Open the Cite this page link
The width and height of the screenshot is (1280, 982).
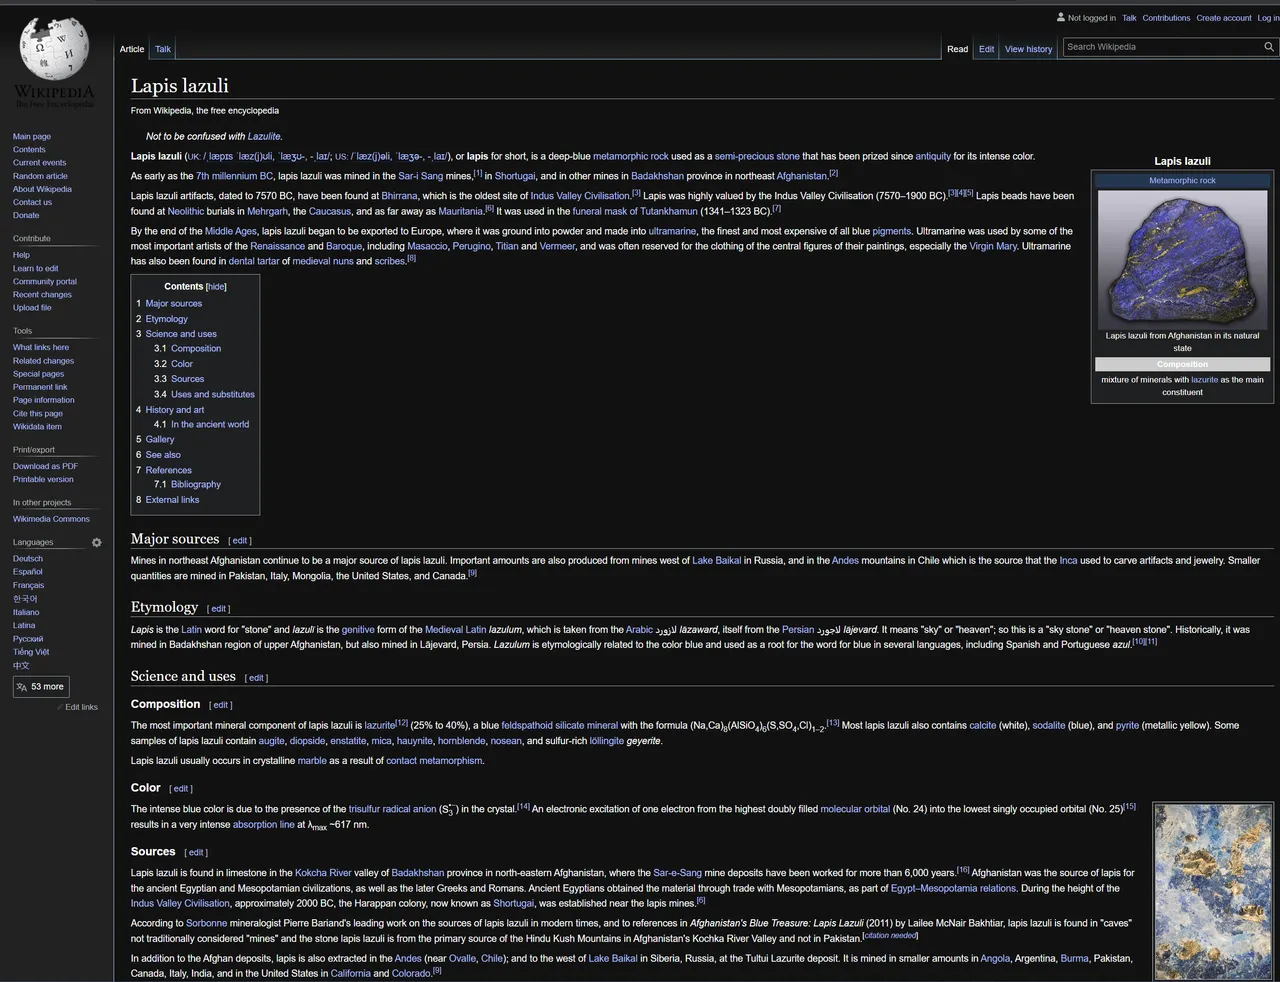pyautogui.click(x=38, y=414)
